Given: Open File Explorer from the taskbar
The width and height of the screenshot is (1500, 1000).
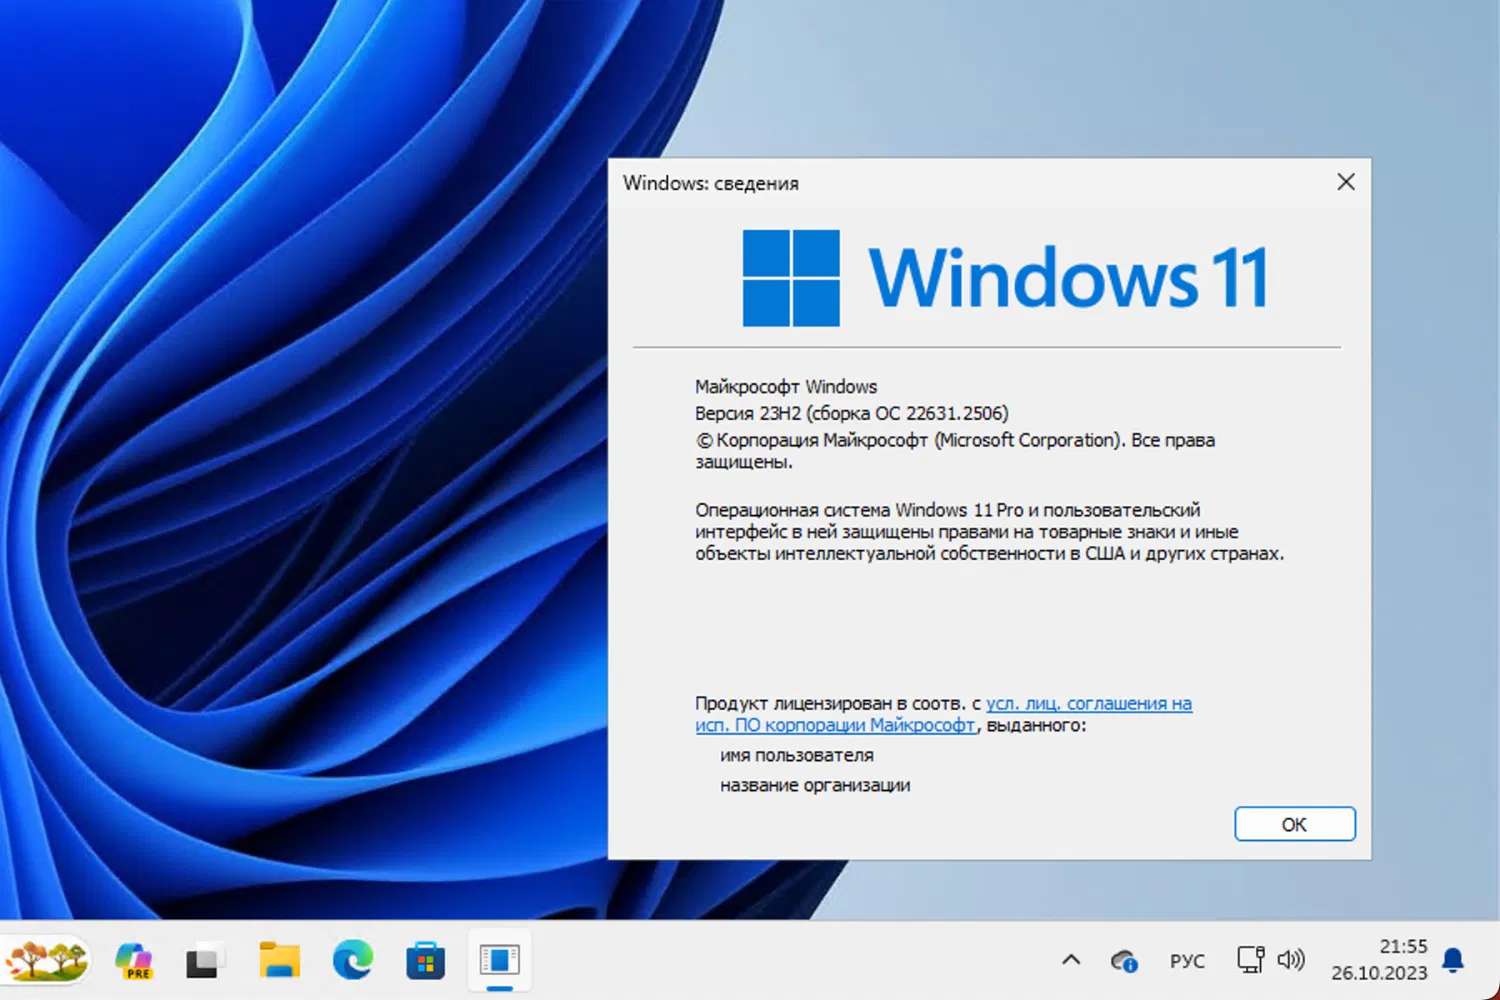Looking at the screenshot, I should pos(279,960).
